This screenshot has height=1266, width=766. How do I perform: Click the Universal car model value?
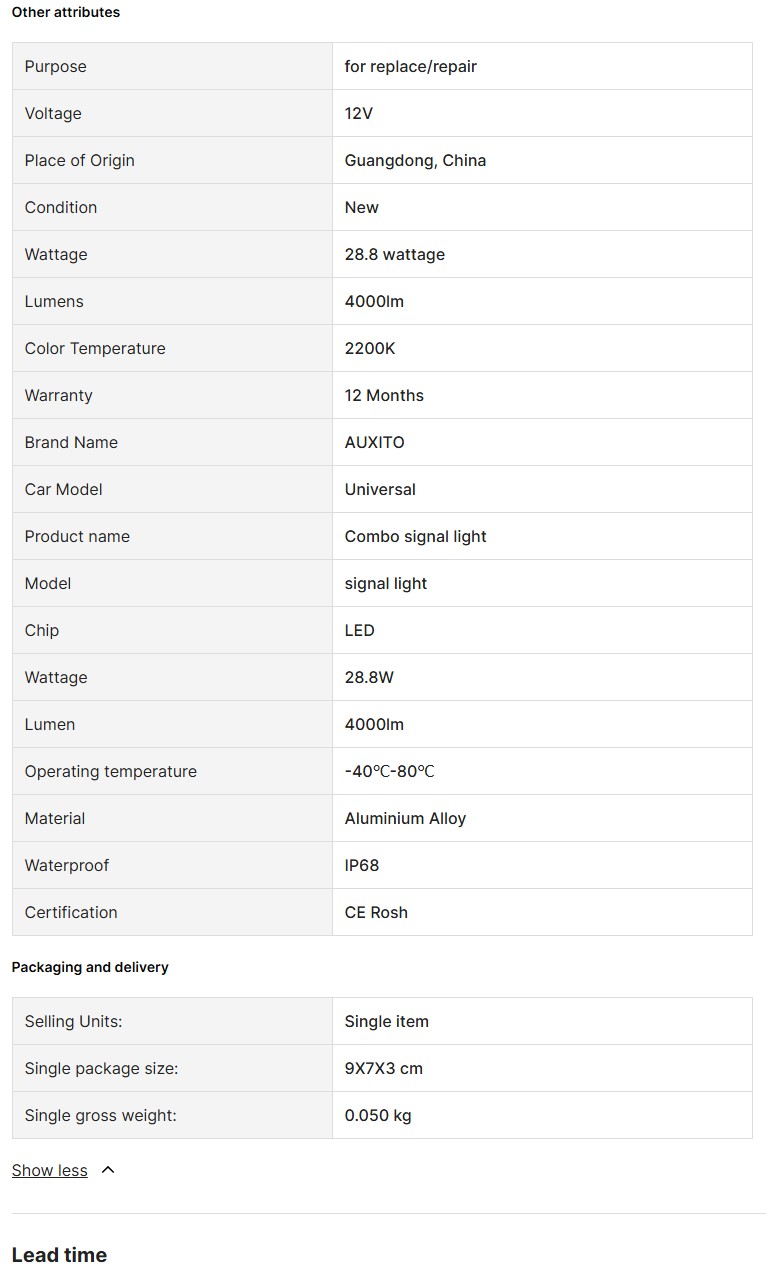click(380, 489)
